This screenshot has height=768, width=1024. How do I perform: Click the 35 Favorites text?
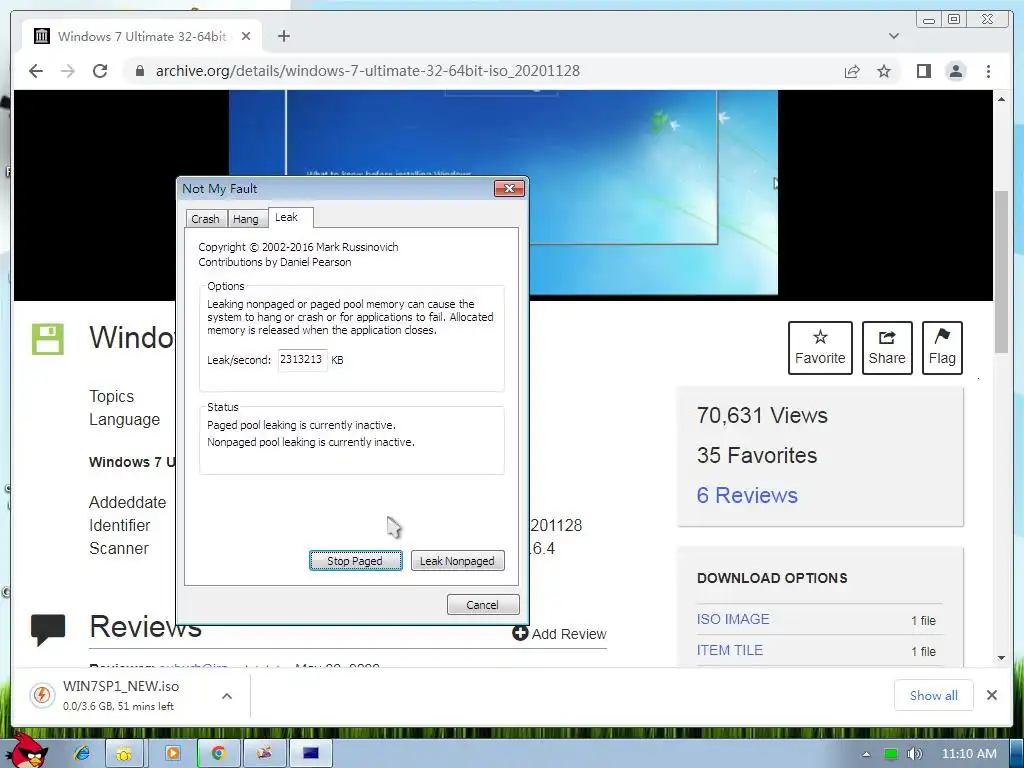757,455
